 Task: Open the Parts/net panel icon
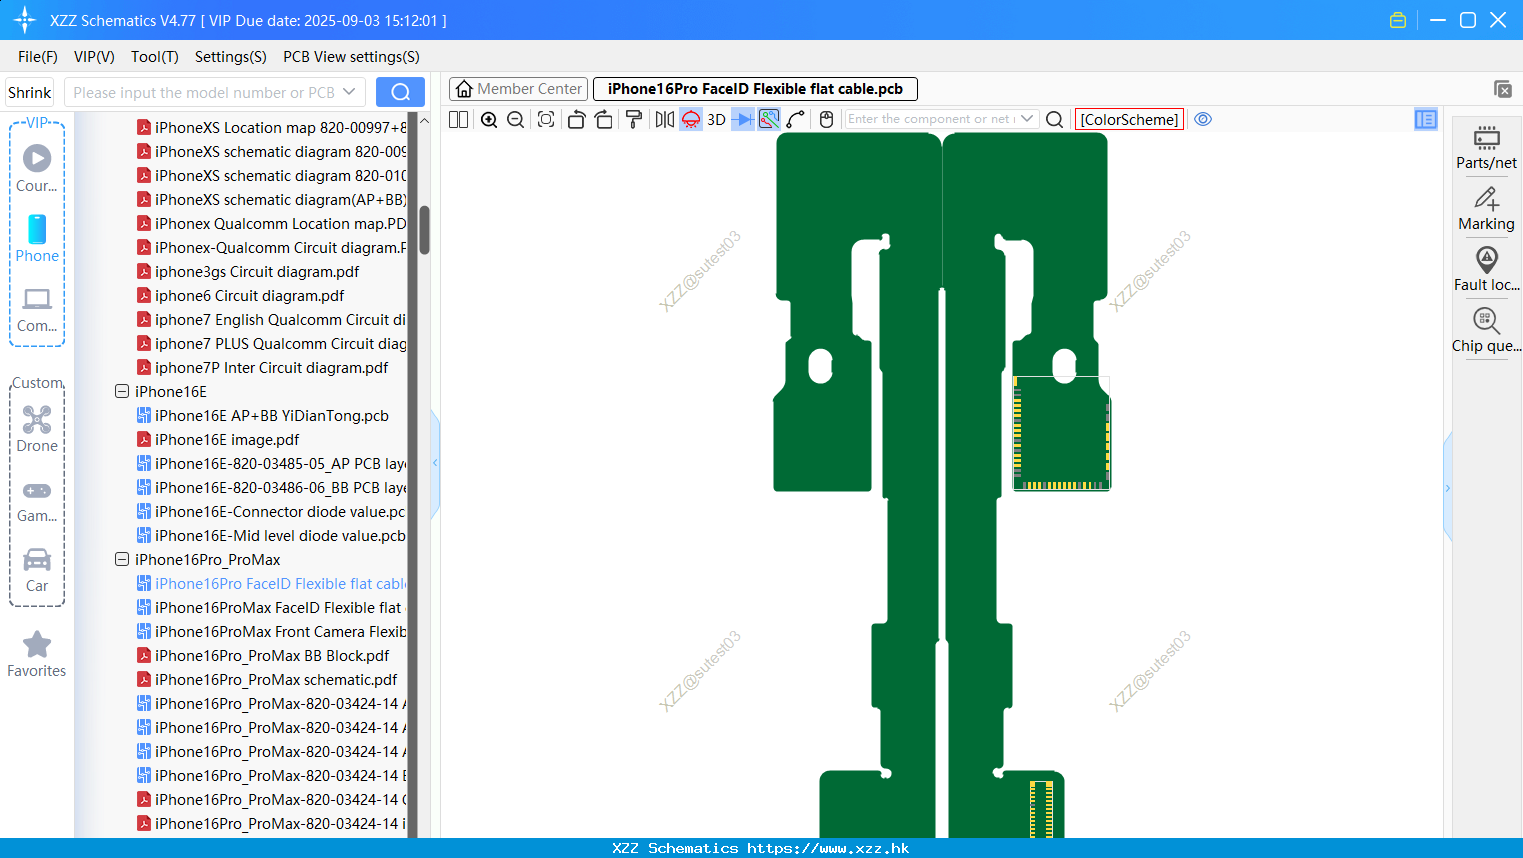coord(1486,147)
